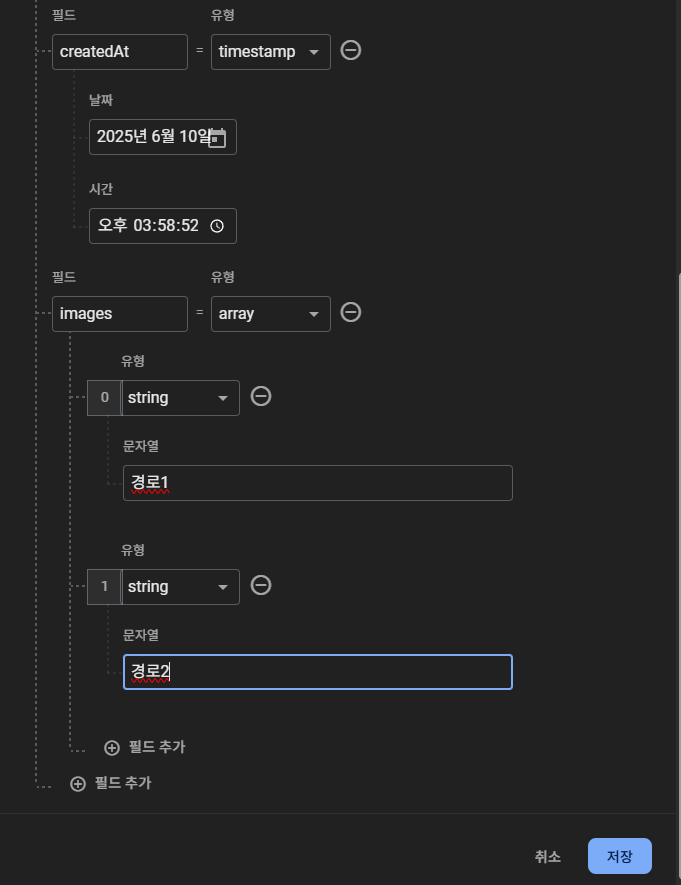Delete array element 0 using minus icon
This screenshot has height=885, width=681.
(261, 397)
